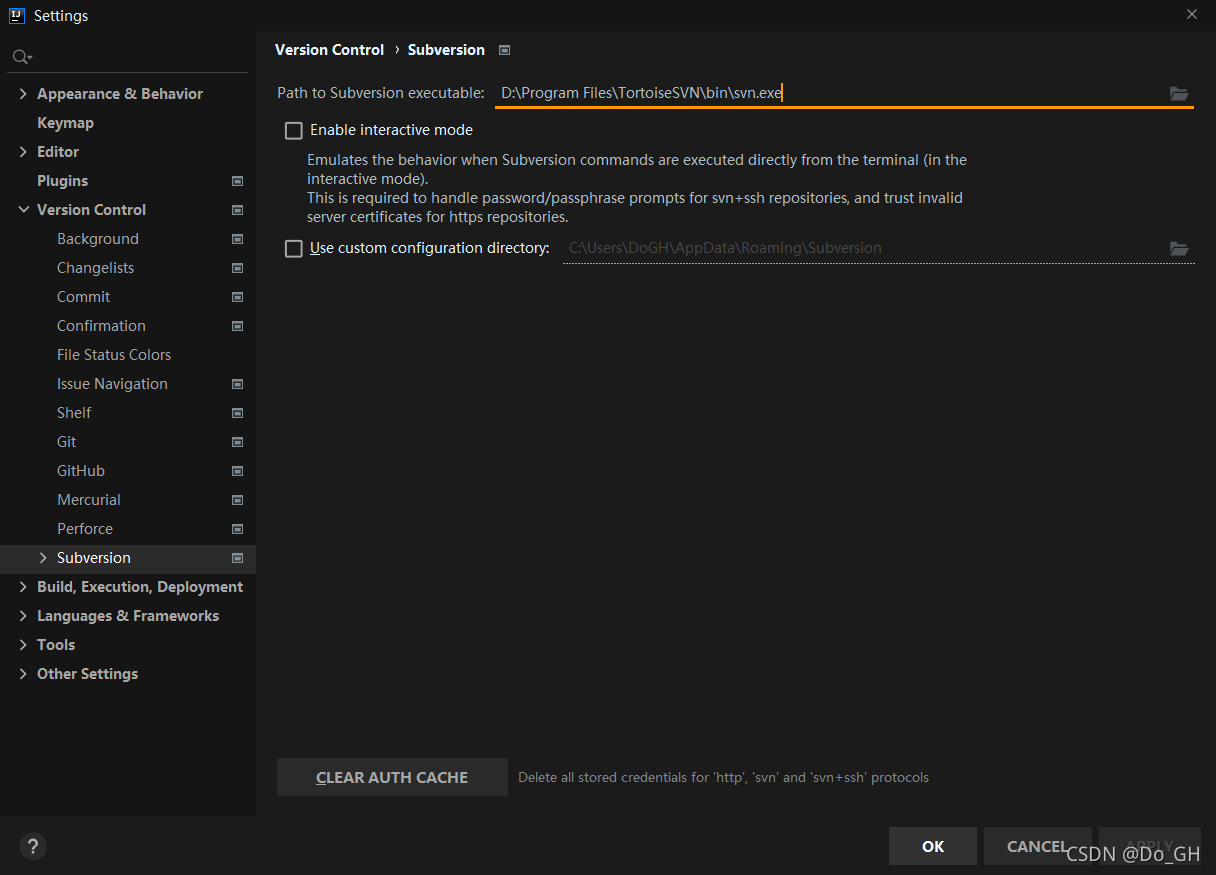Click the folder browse icon for Subversion executable path

click(1179, 93)
